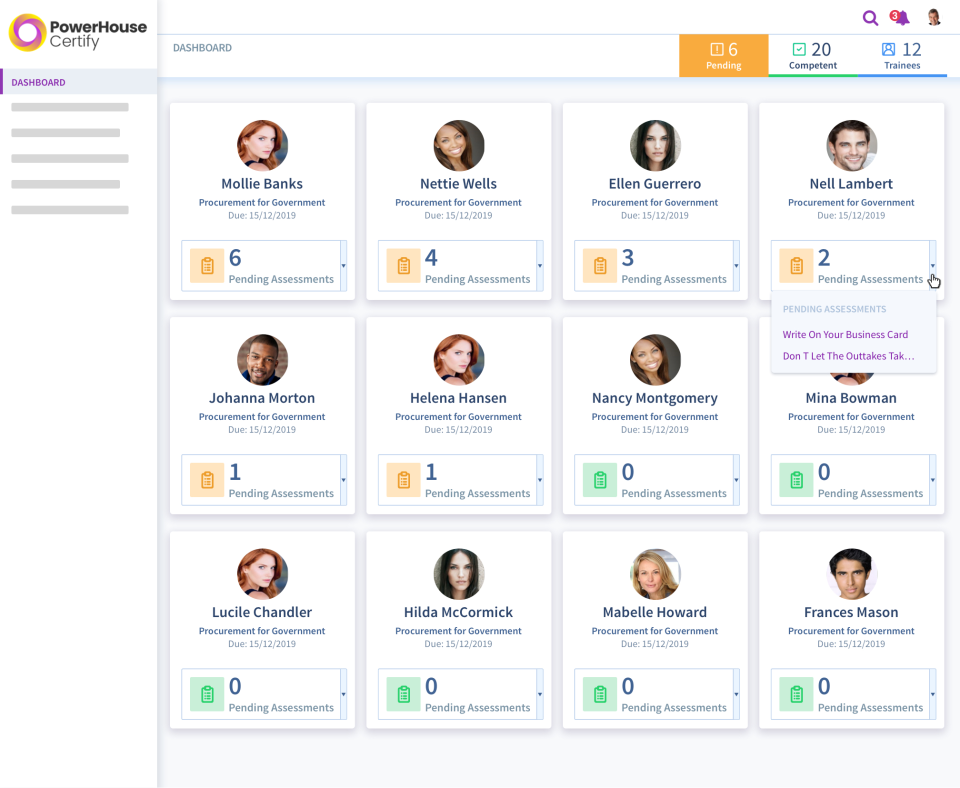Click the Trainees badge icon on the Trainees tab
This screenshot has height=788, width=960.
[x=888, y=46]
